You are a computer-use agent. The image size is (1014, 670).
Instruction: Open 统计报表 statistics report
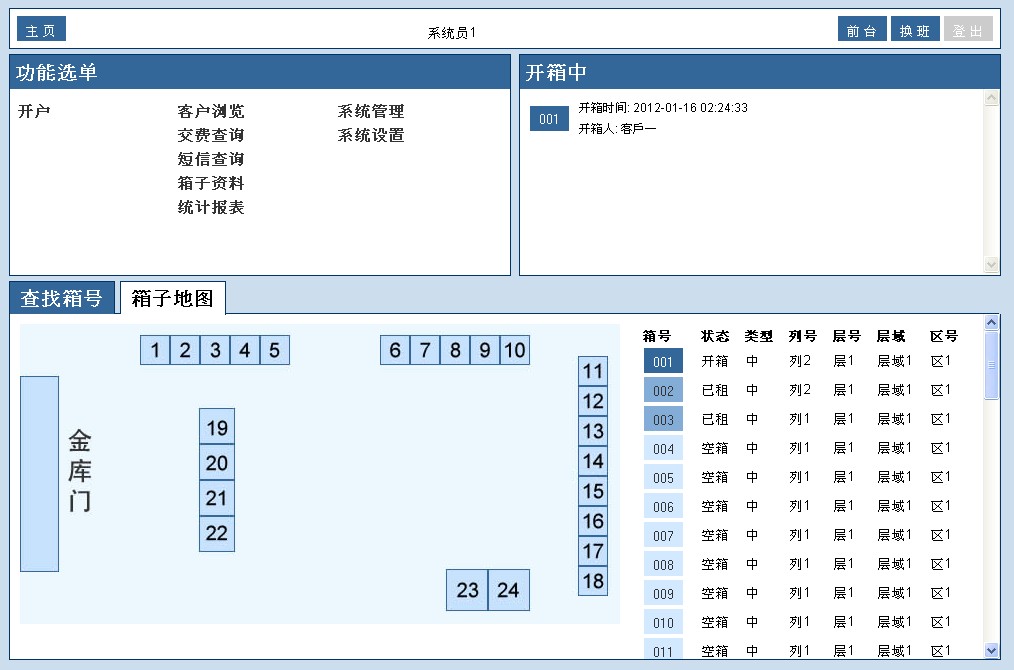tap(211, 207)
